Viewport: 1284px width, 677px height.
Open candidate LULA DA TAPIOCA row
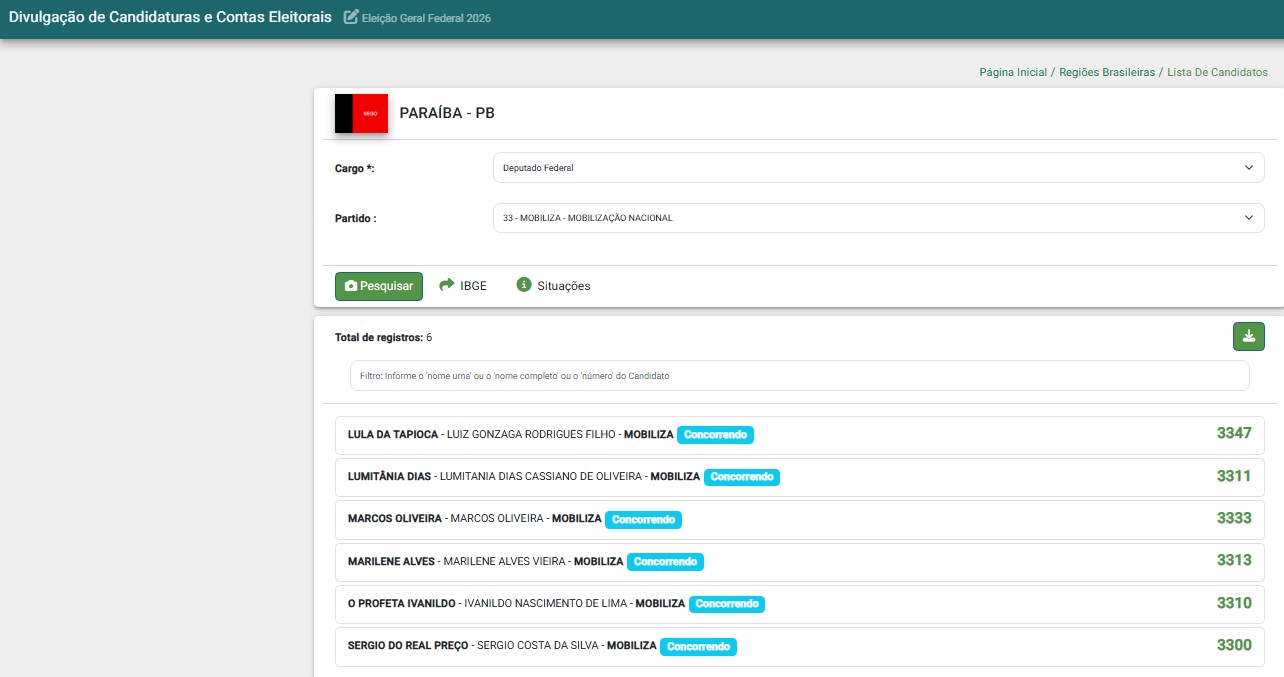799,435
